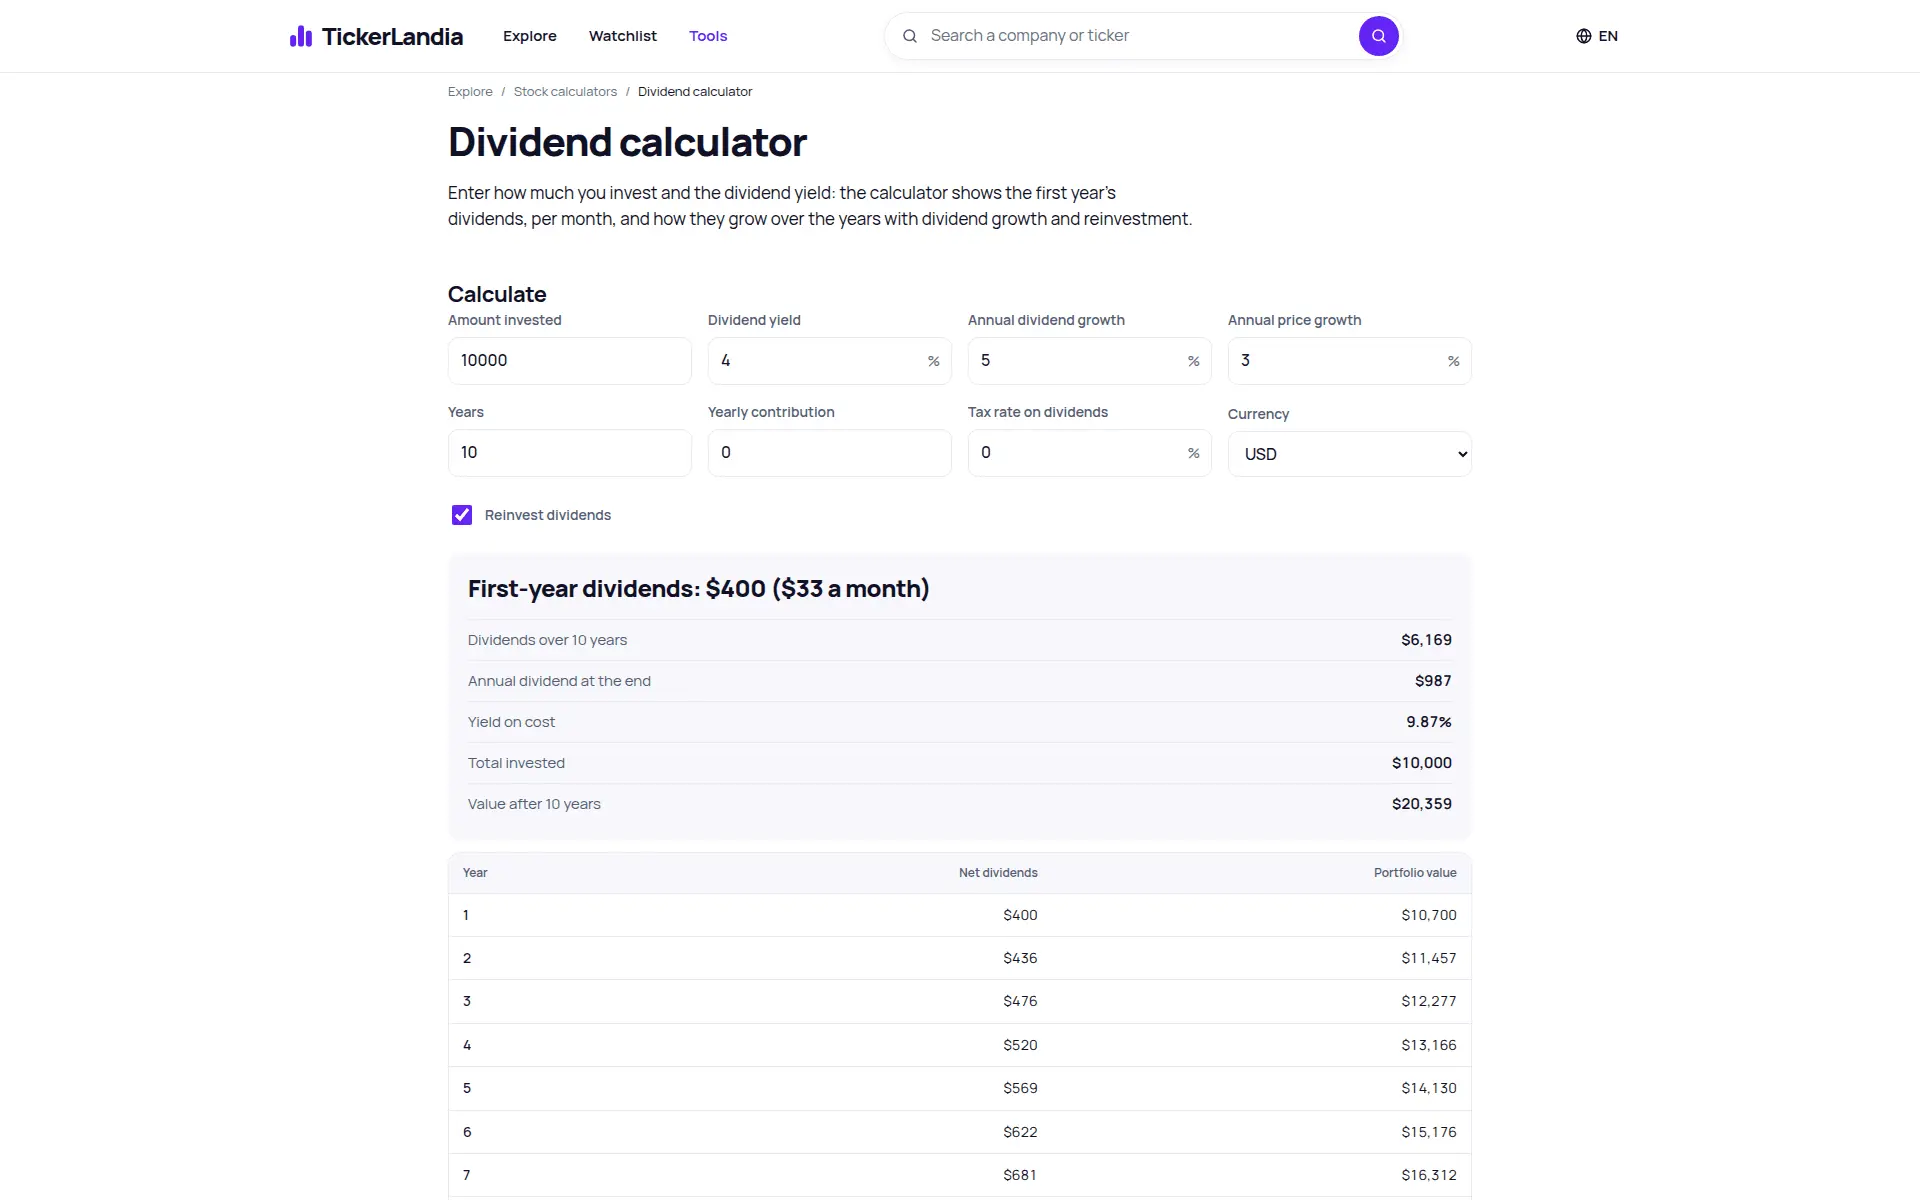This screenshot has width=1920, height=1200.
Task: Click the TickerLandia brand name
Action: coord(392,37)
